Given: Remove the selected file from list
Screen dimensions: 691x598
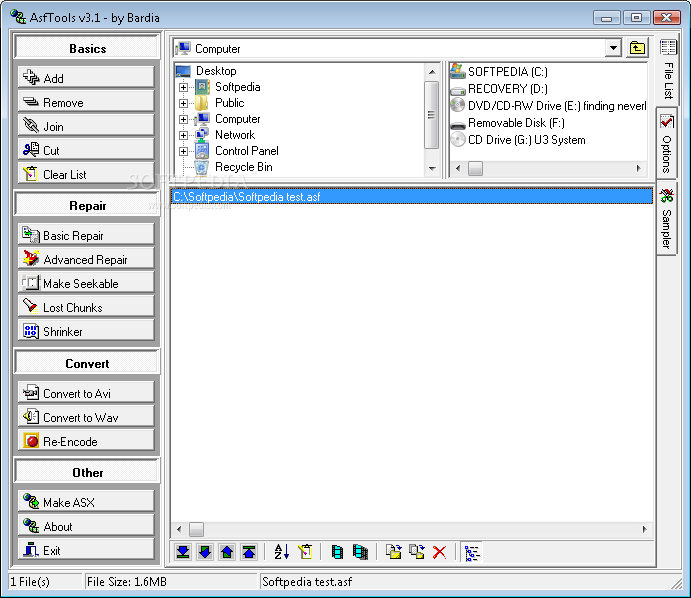Looking at the screenshot, I should 86,102.
